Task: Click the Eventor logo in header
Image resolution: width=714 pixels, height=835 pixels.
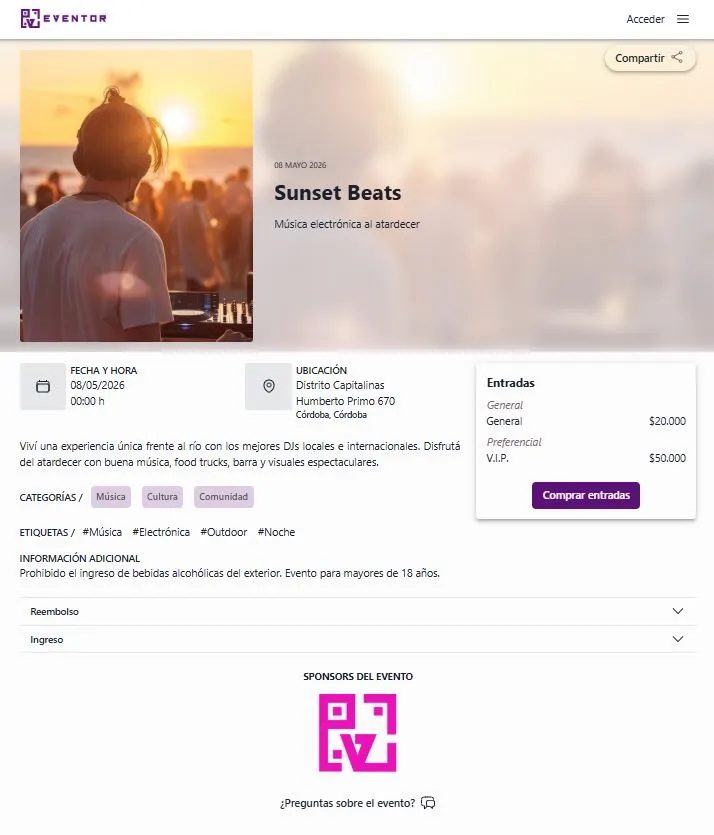Action: coord(63,19)
